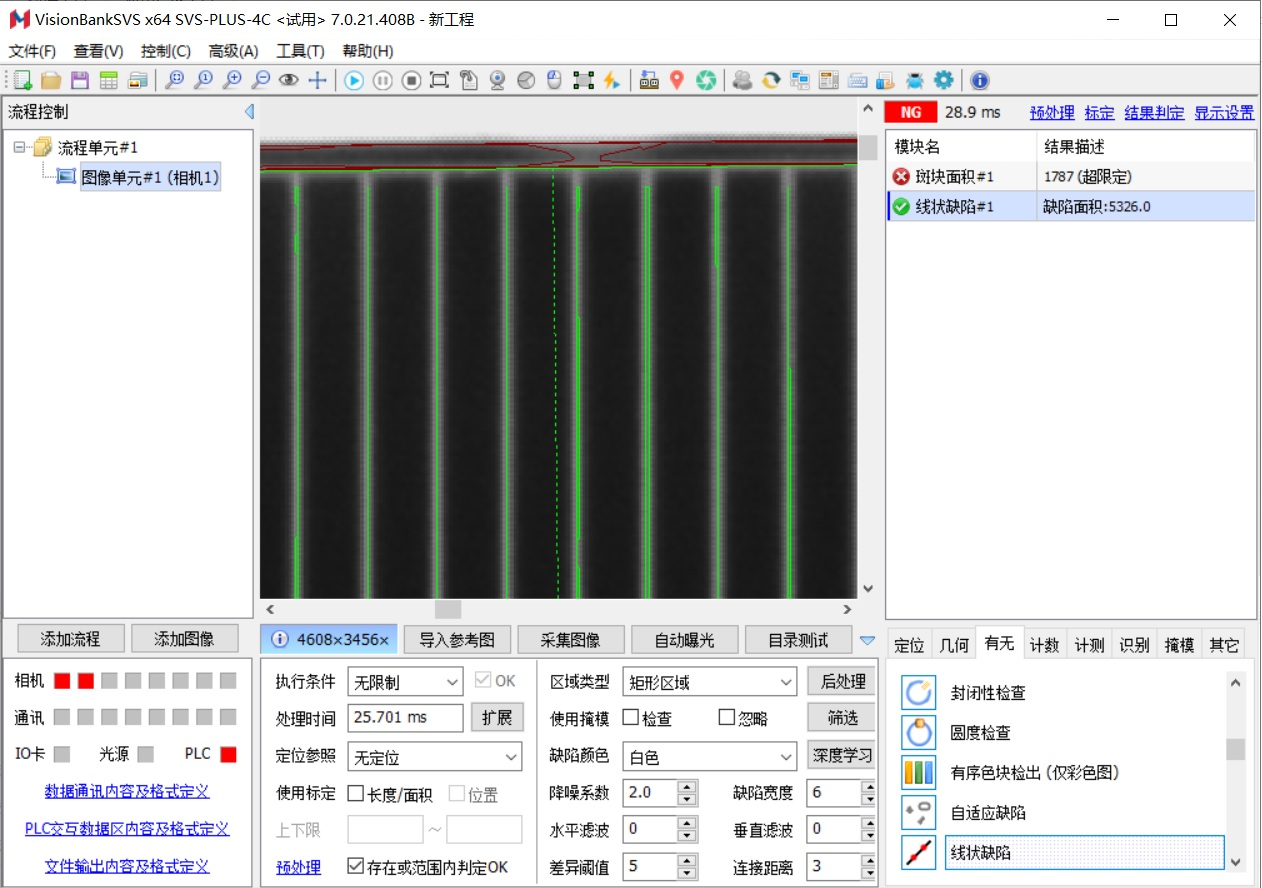Expand options with arrow beside 目录测试

(867, 640)
